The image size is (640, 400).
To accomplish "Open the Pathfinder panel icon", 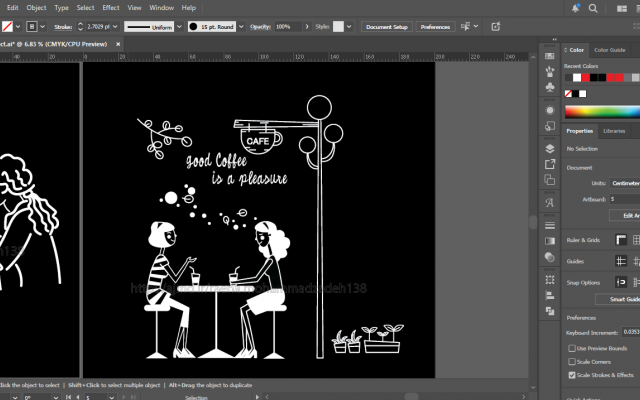I will click(550, 311).
